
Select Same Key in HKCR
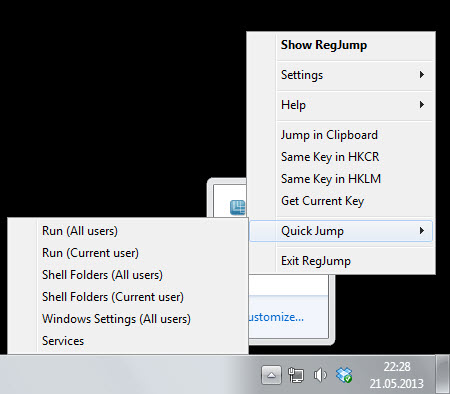click(341, 157)
